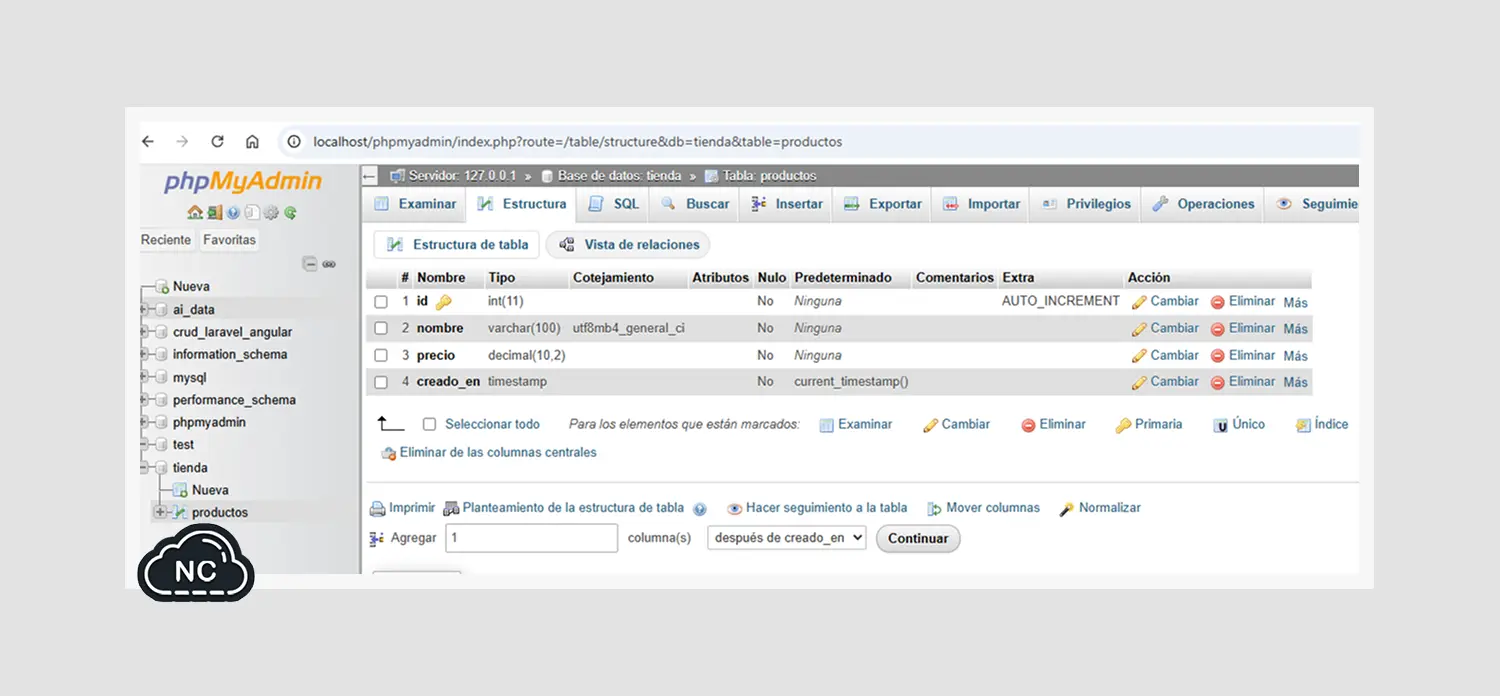Open the Reciente navigation tab
Screen dimensions: 1500x696
[x=166, y=240]
